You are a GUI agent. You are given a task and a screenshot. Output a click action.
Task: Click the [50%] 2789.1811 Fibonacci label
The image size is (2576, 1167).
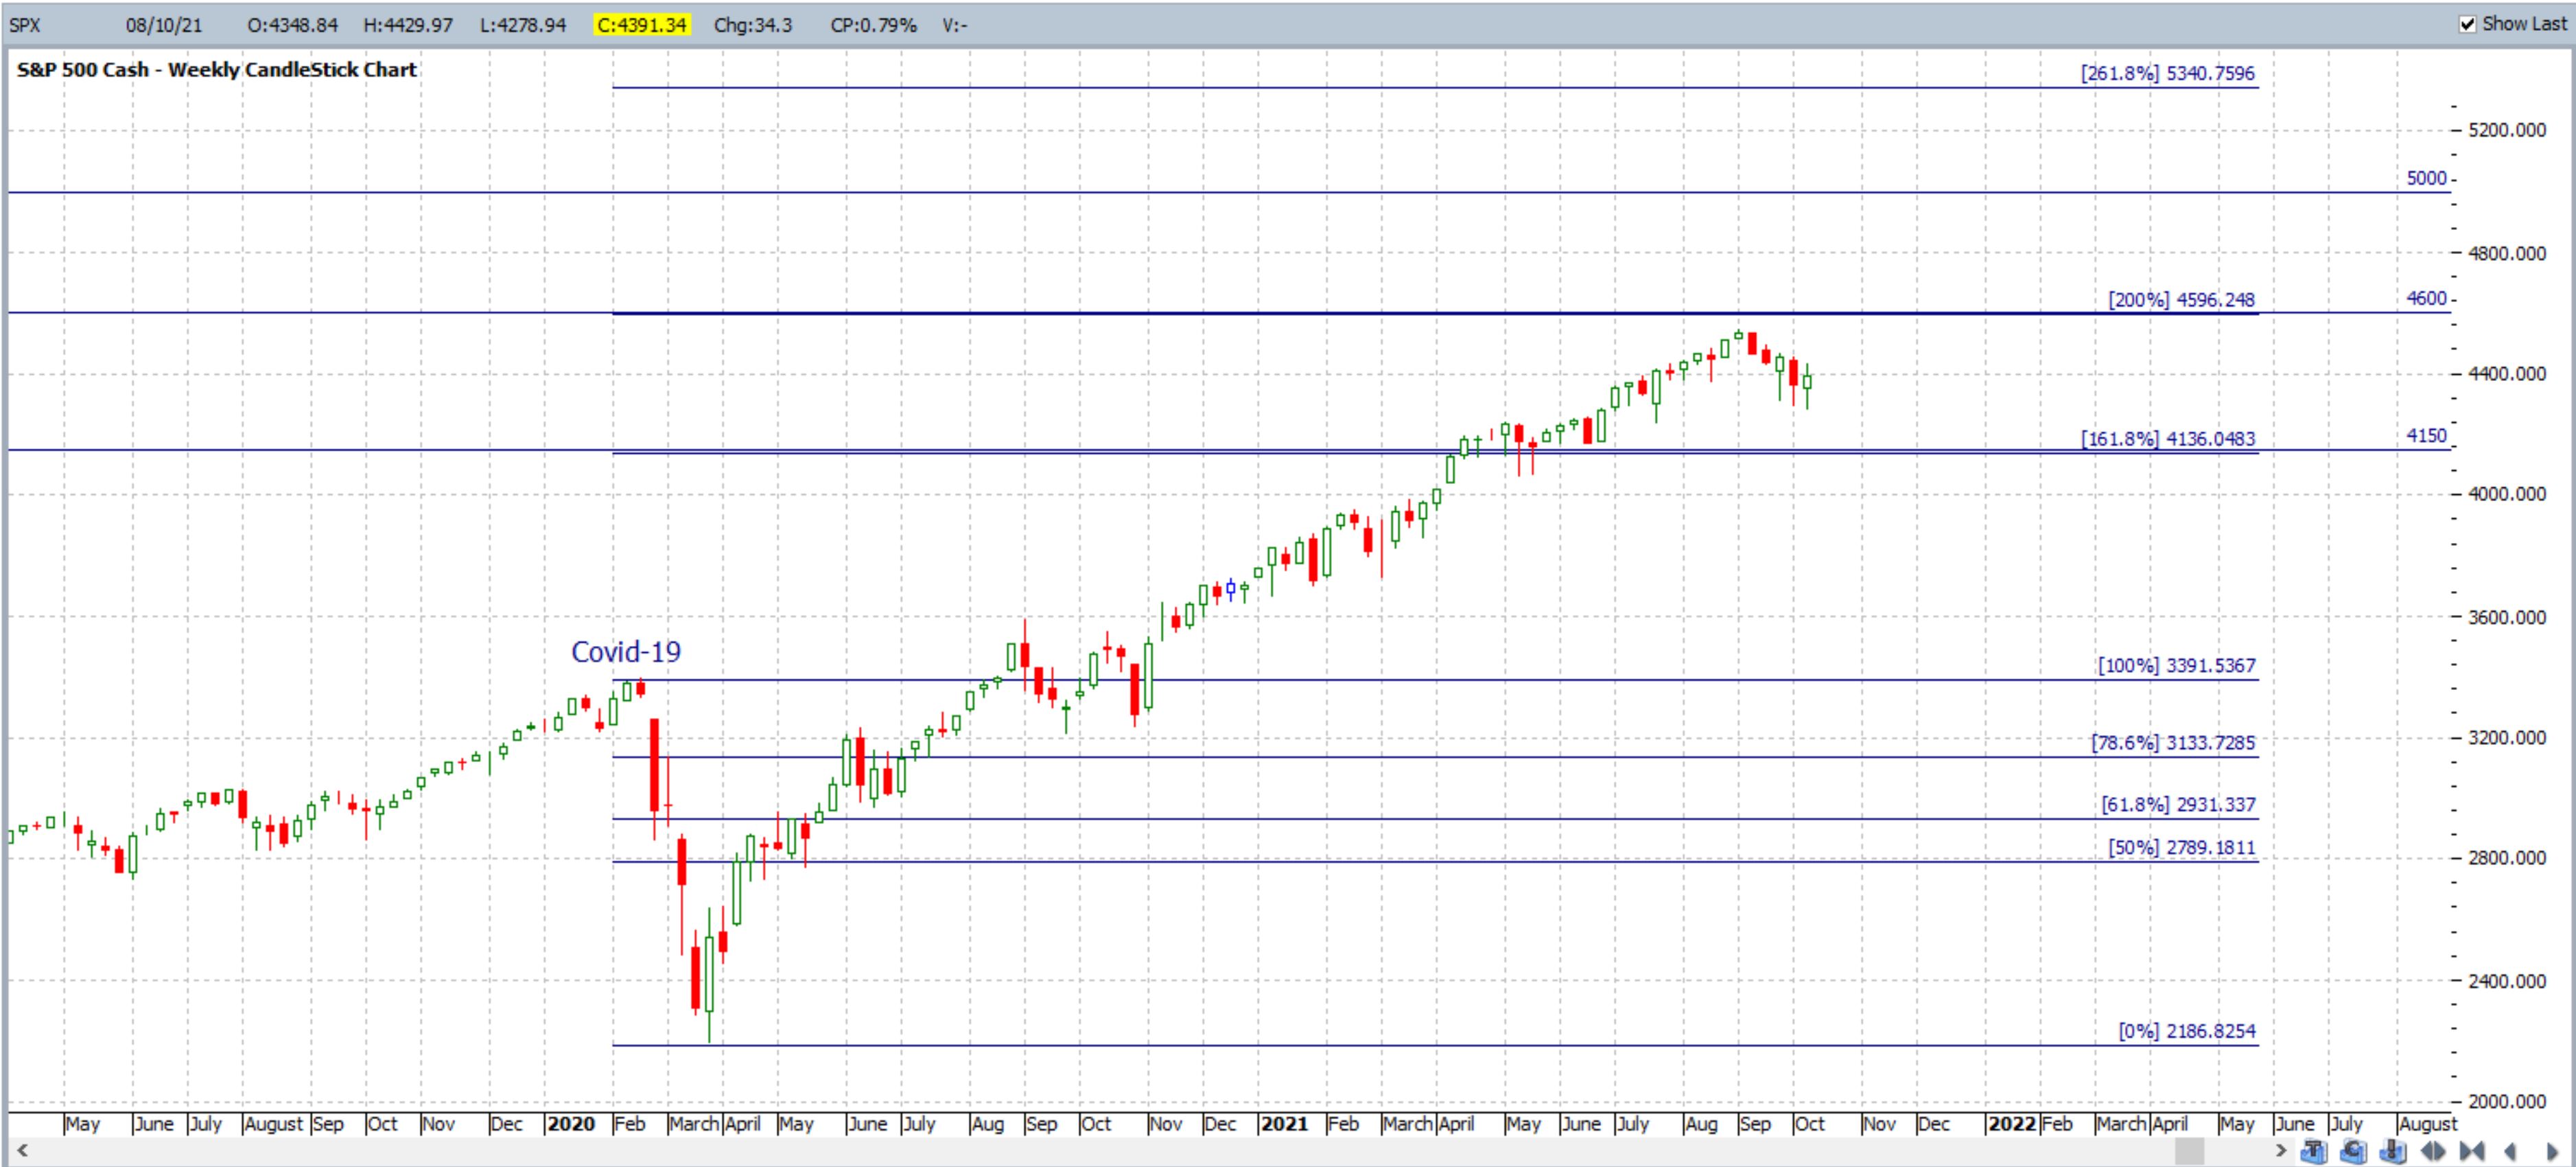click(x=2182, y=848)
